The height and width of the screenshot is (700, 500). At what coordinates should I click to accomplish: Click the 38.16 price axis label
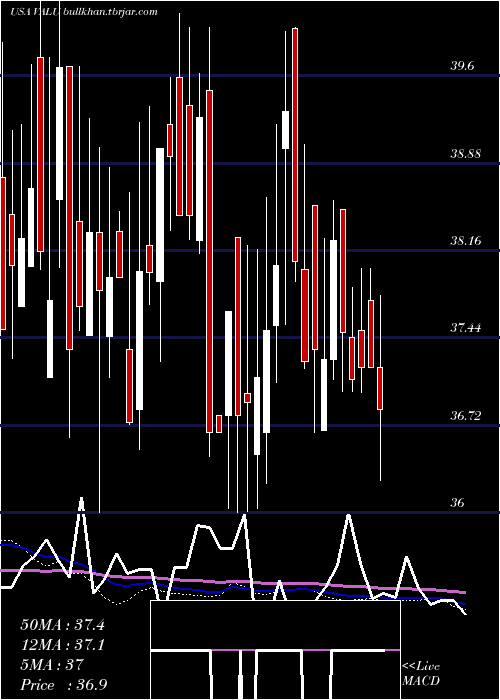pos(466,241)
